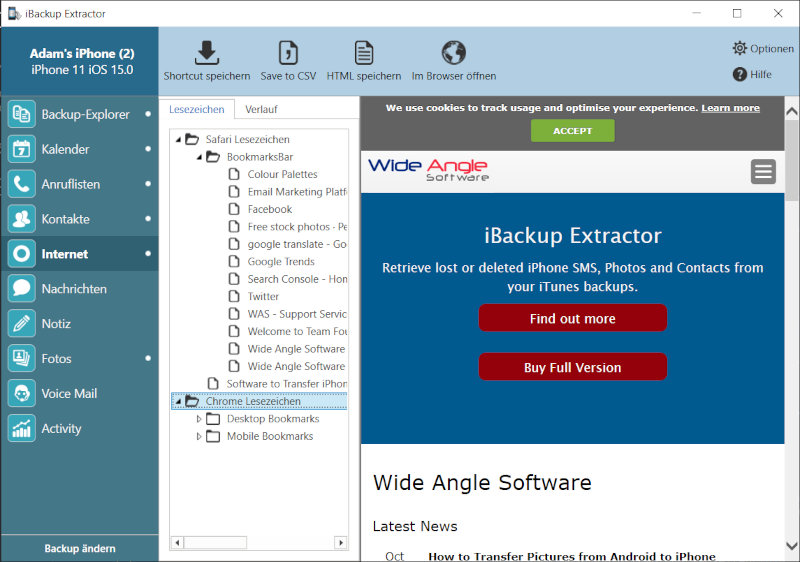
Task: Open Optionen gear icon
Action: click(x=739, y=48)
